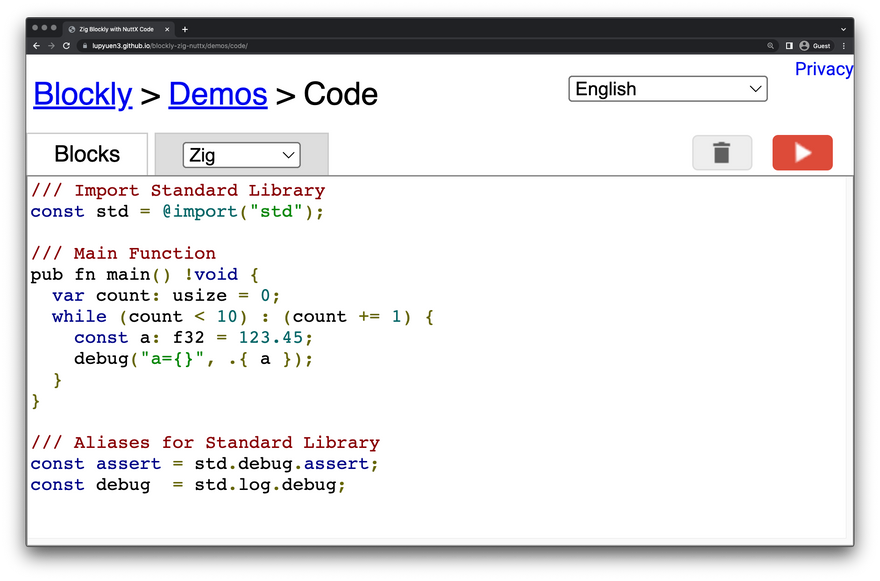Expand the Zig code language dropdown
The image size is (880, 581).
(241, 155)
